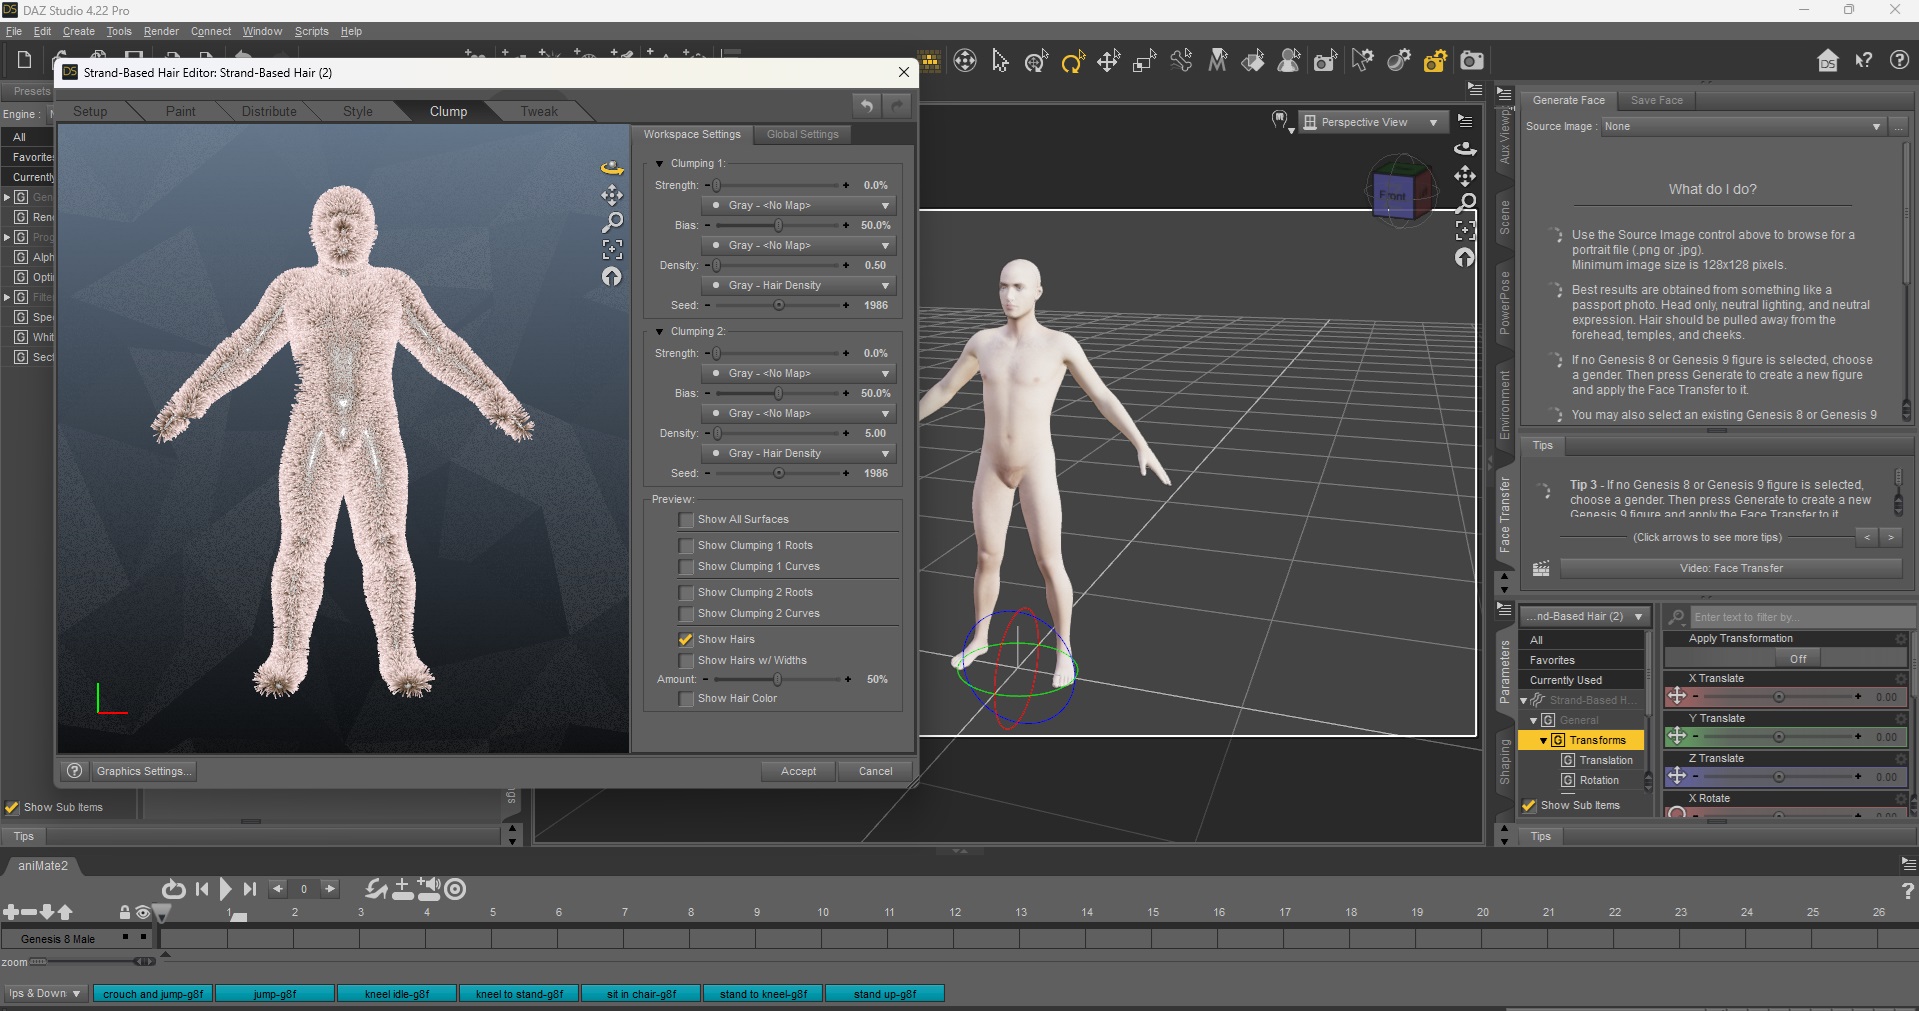The height and width of the screenshot is (1011, 1919).
Task: Select the Rotate tool in the toolbar
Action: point(1073,62)
